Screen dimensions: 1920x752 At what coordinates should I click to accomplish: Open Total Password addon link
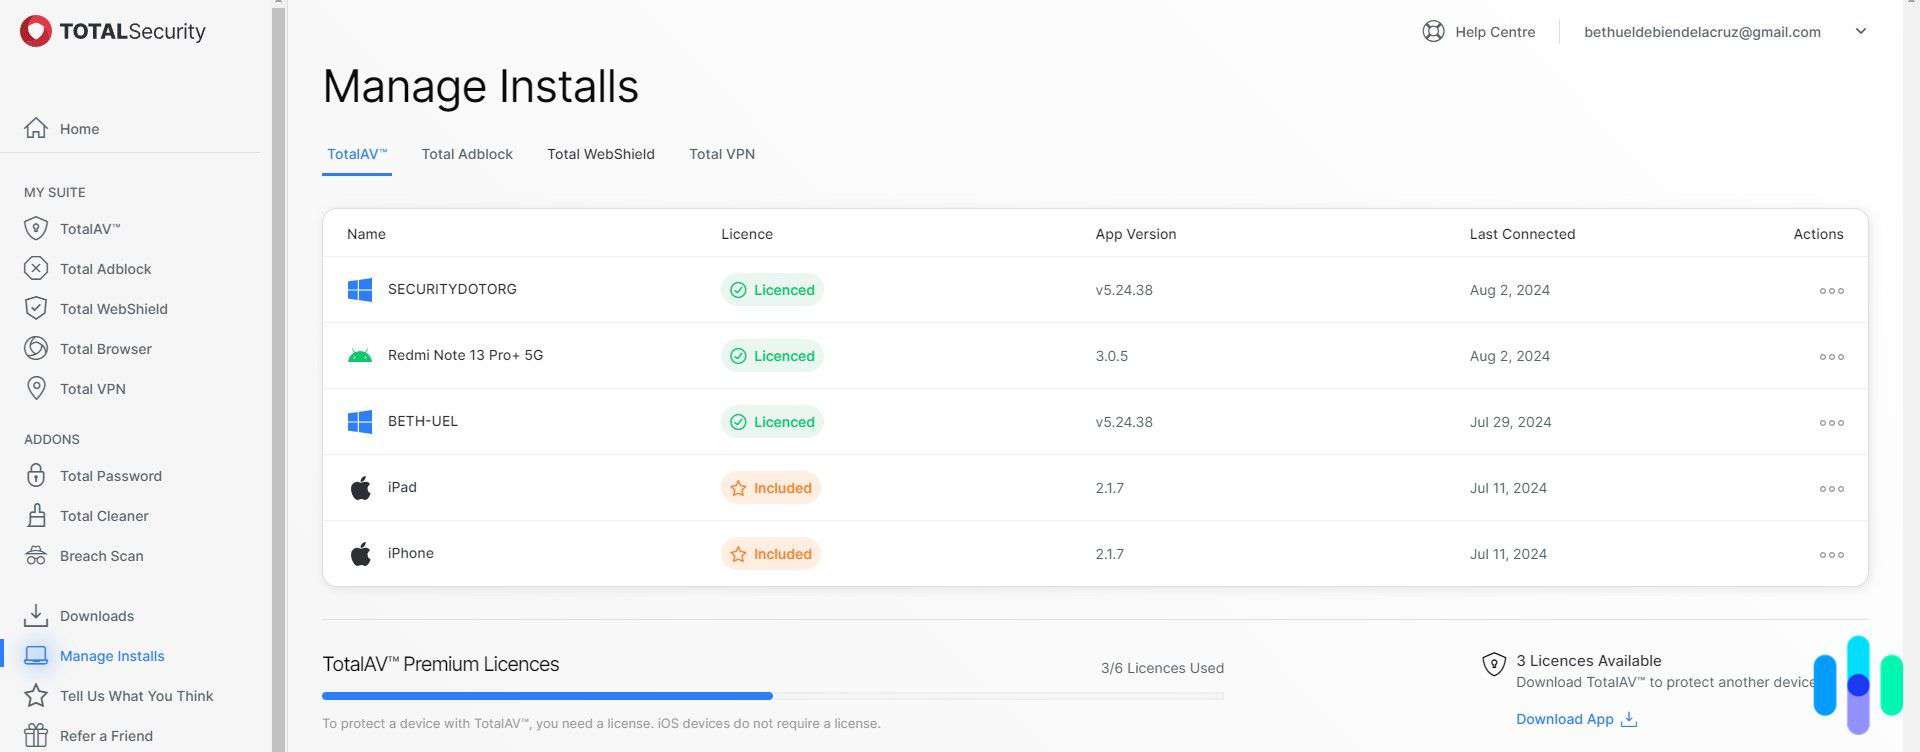[x=110, y=476]
